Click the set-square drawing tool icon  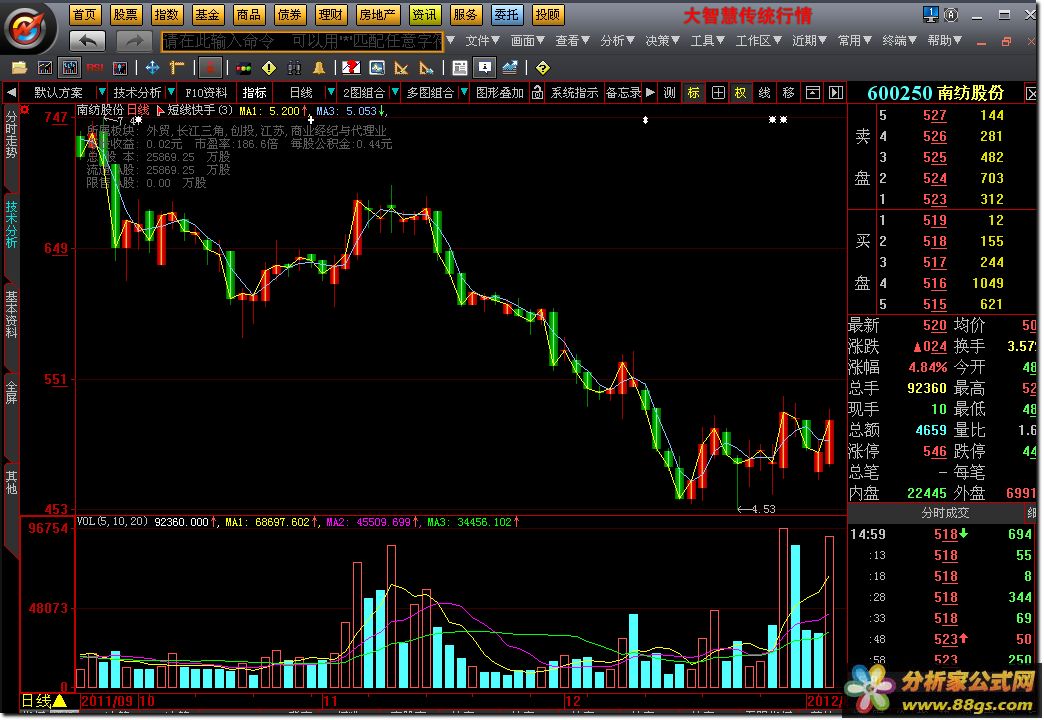401,68
